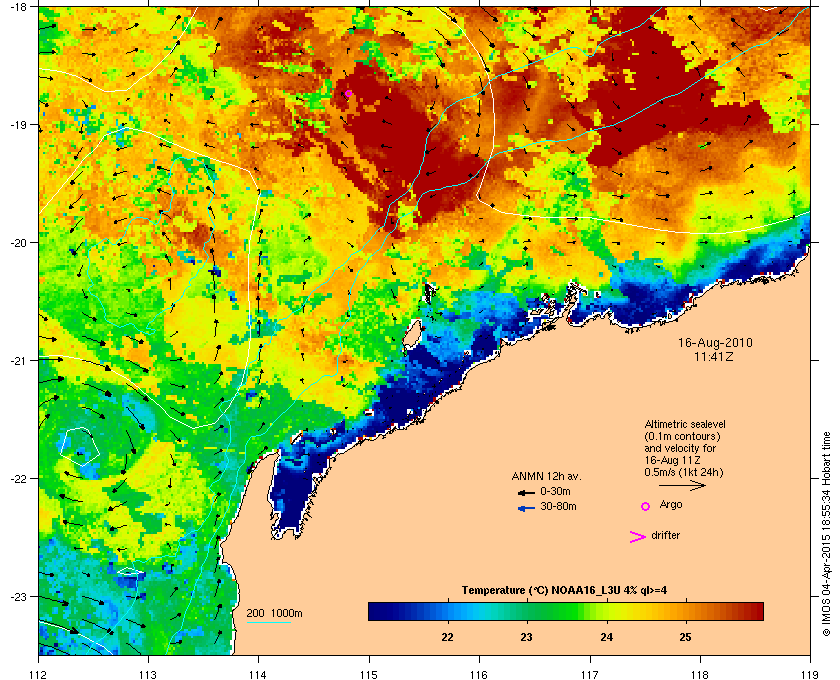840x680 pixels.
Task: Click the magenta Argo float marker on the map
Action: (x=348, y=94)
